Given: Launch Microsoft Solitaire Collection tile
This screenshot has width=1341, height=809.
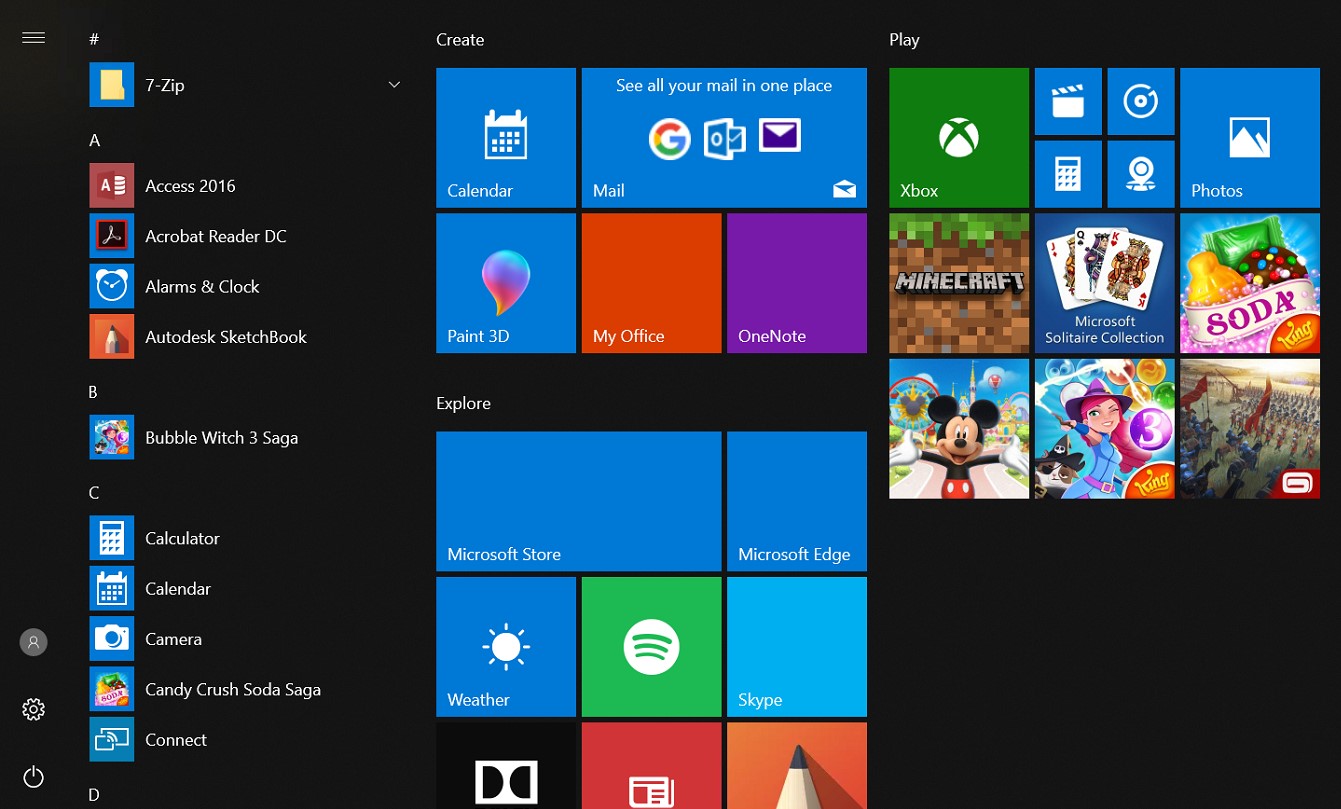Looking at the screenshot, I should tap(1104, 283).
